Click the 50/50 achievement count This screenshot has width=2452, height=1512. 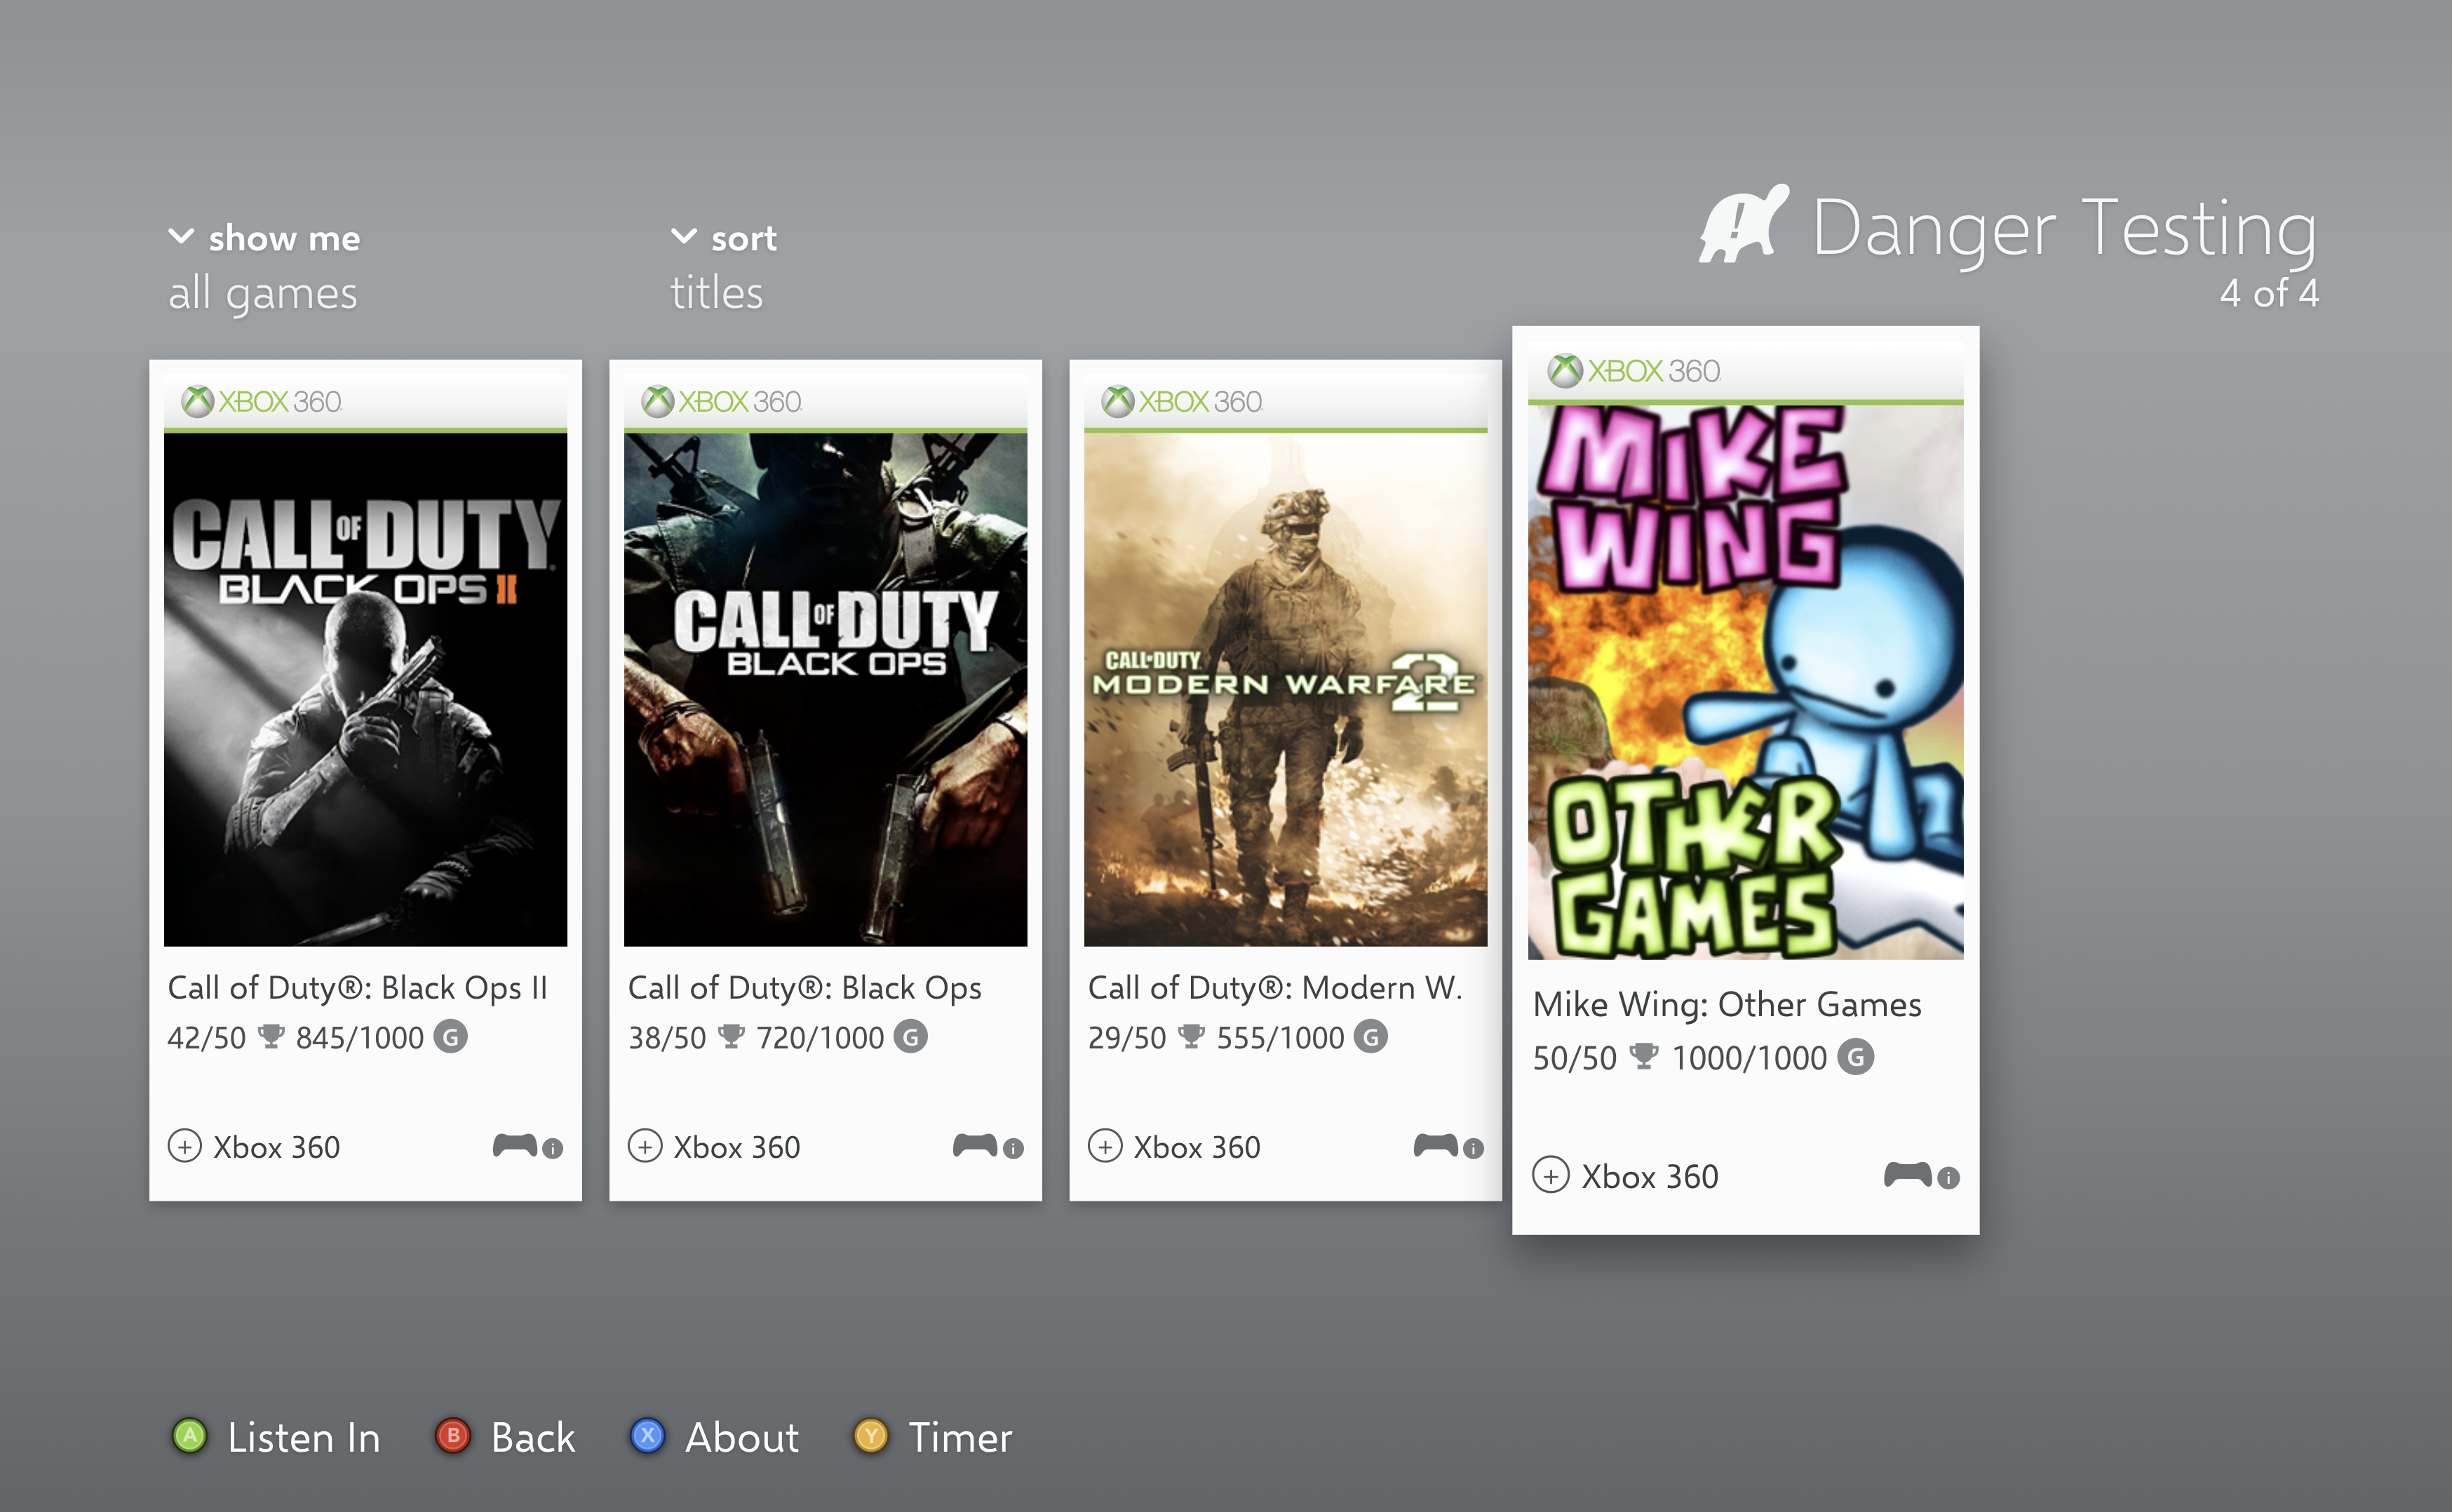tap(1575, 1058)
